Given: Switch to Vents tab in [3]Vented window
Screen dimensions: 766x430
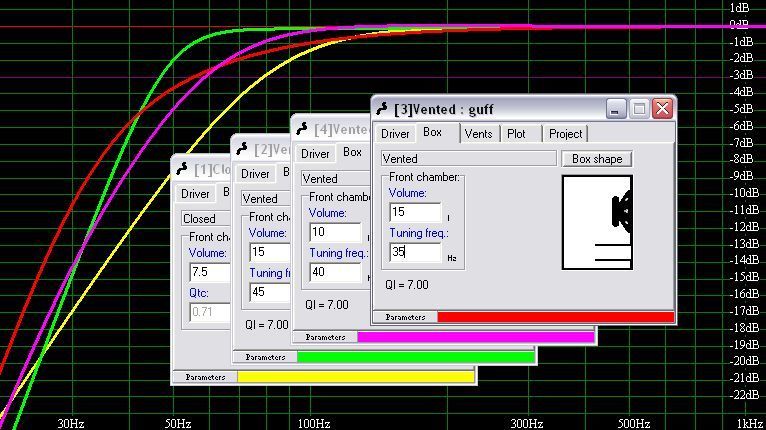Looking at the screenshot, I should (478, 133).
